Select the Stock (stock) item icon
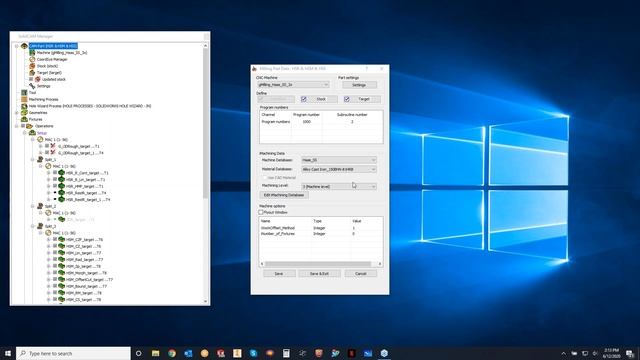Image resolution: width=640 pixels, height=360 pixels. pos(32,66)
